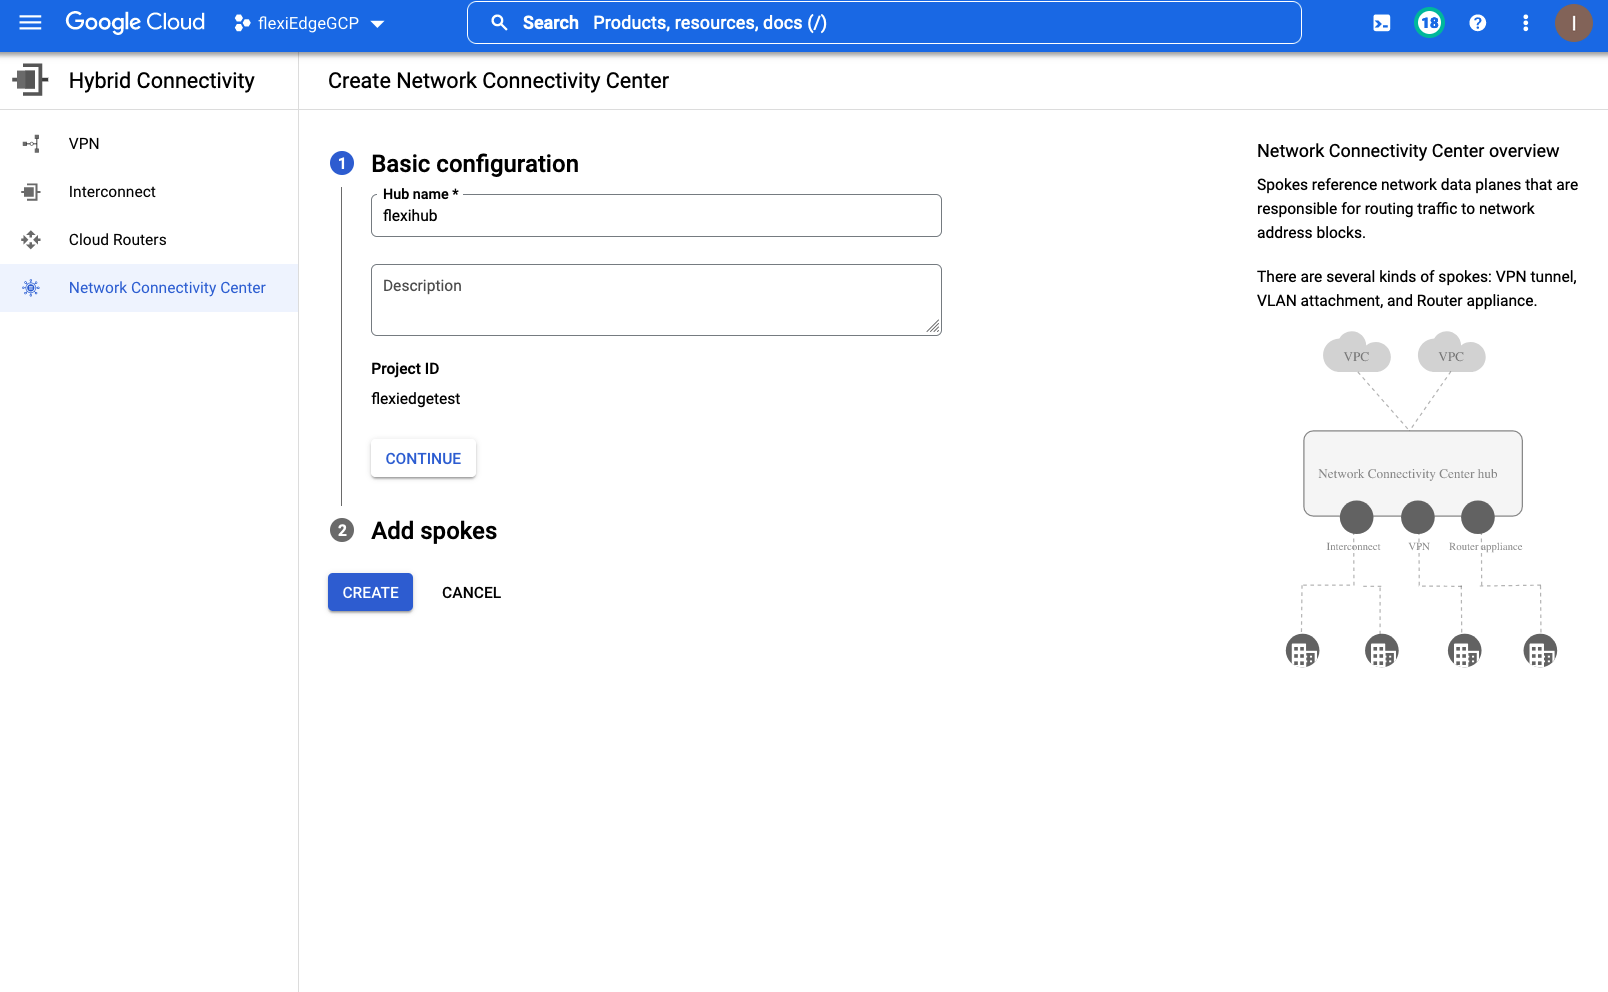
Task: Grab the Description textarea resize handle
Action: point(933,327)
